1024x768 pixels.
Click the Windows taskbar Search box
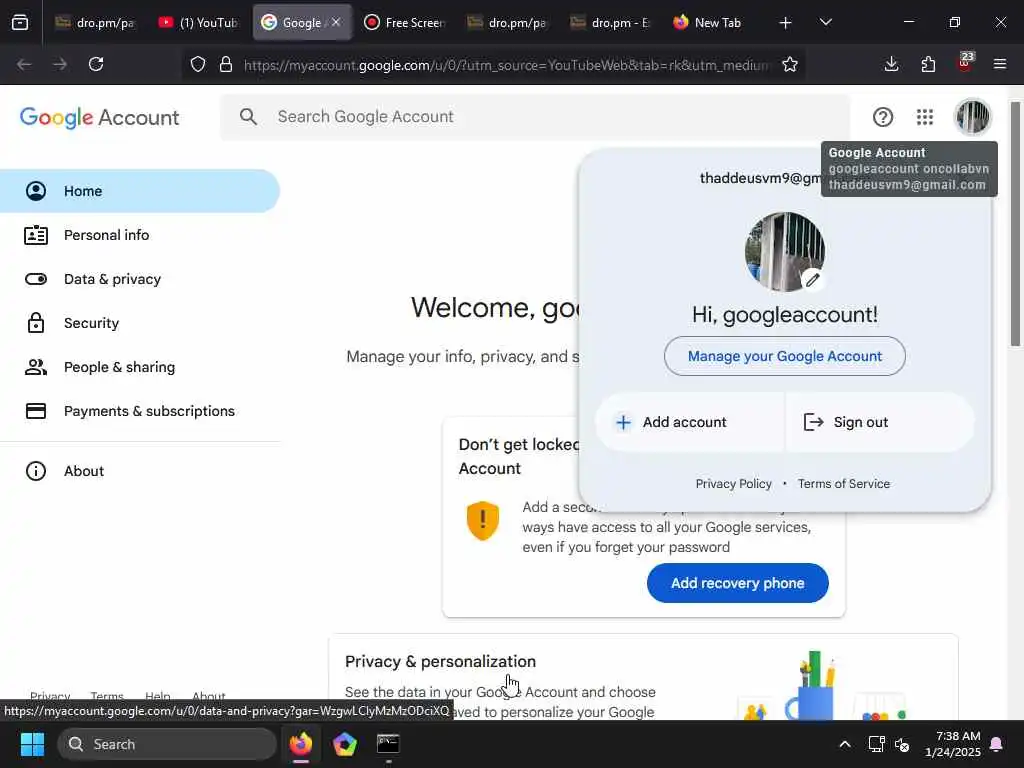(167, 744)
